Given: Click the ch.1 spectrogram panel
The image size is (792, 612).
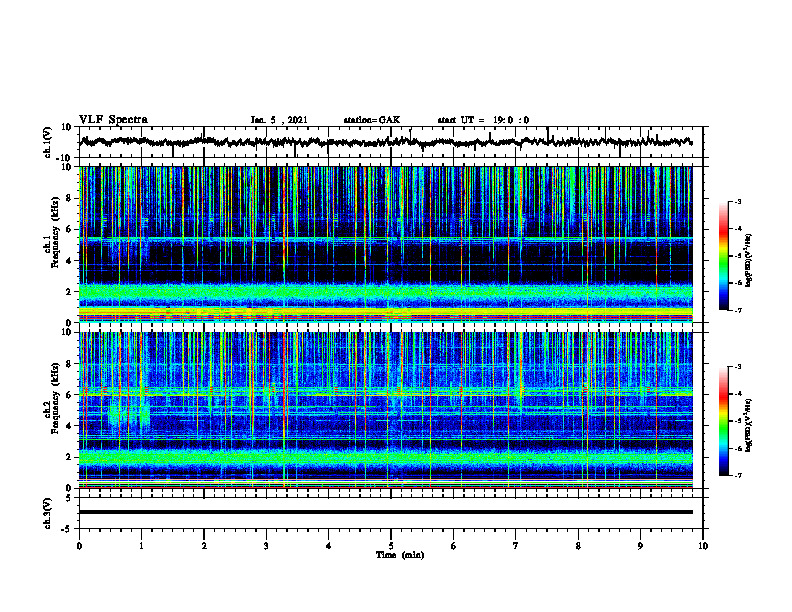Looking at the screenshot, I should (386, 244).
